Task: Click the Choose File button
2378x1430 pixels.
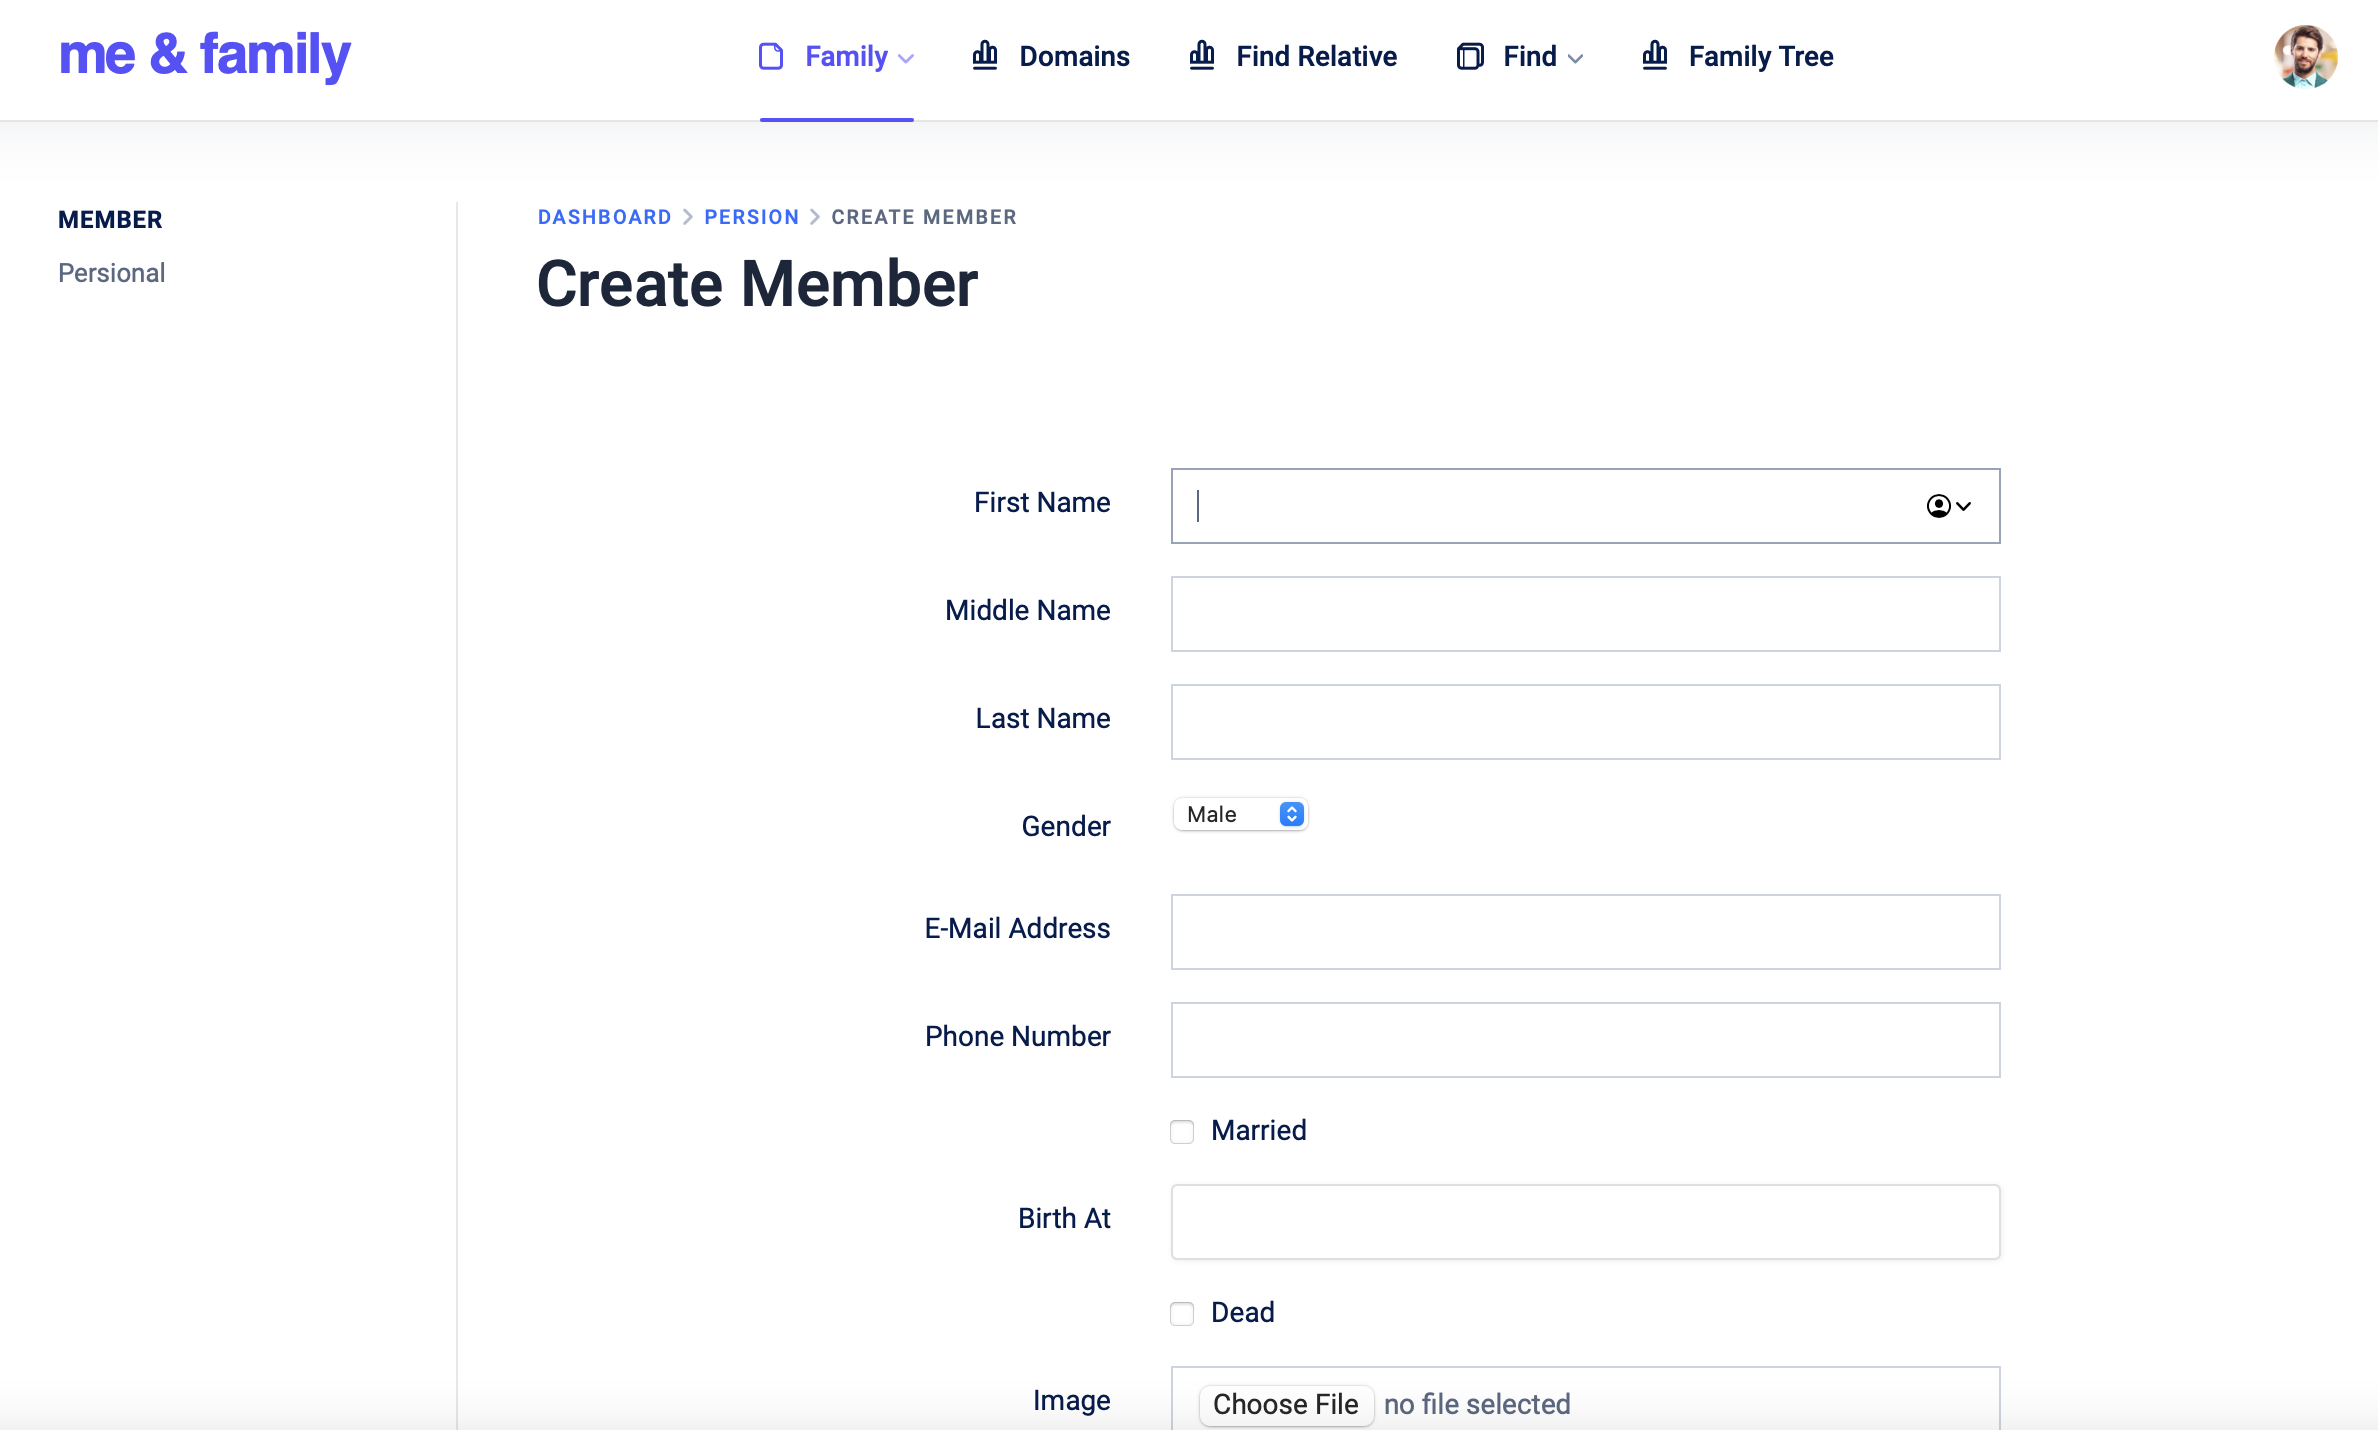Action: coord(1285,1404)
